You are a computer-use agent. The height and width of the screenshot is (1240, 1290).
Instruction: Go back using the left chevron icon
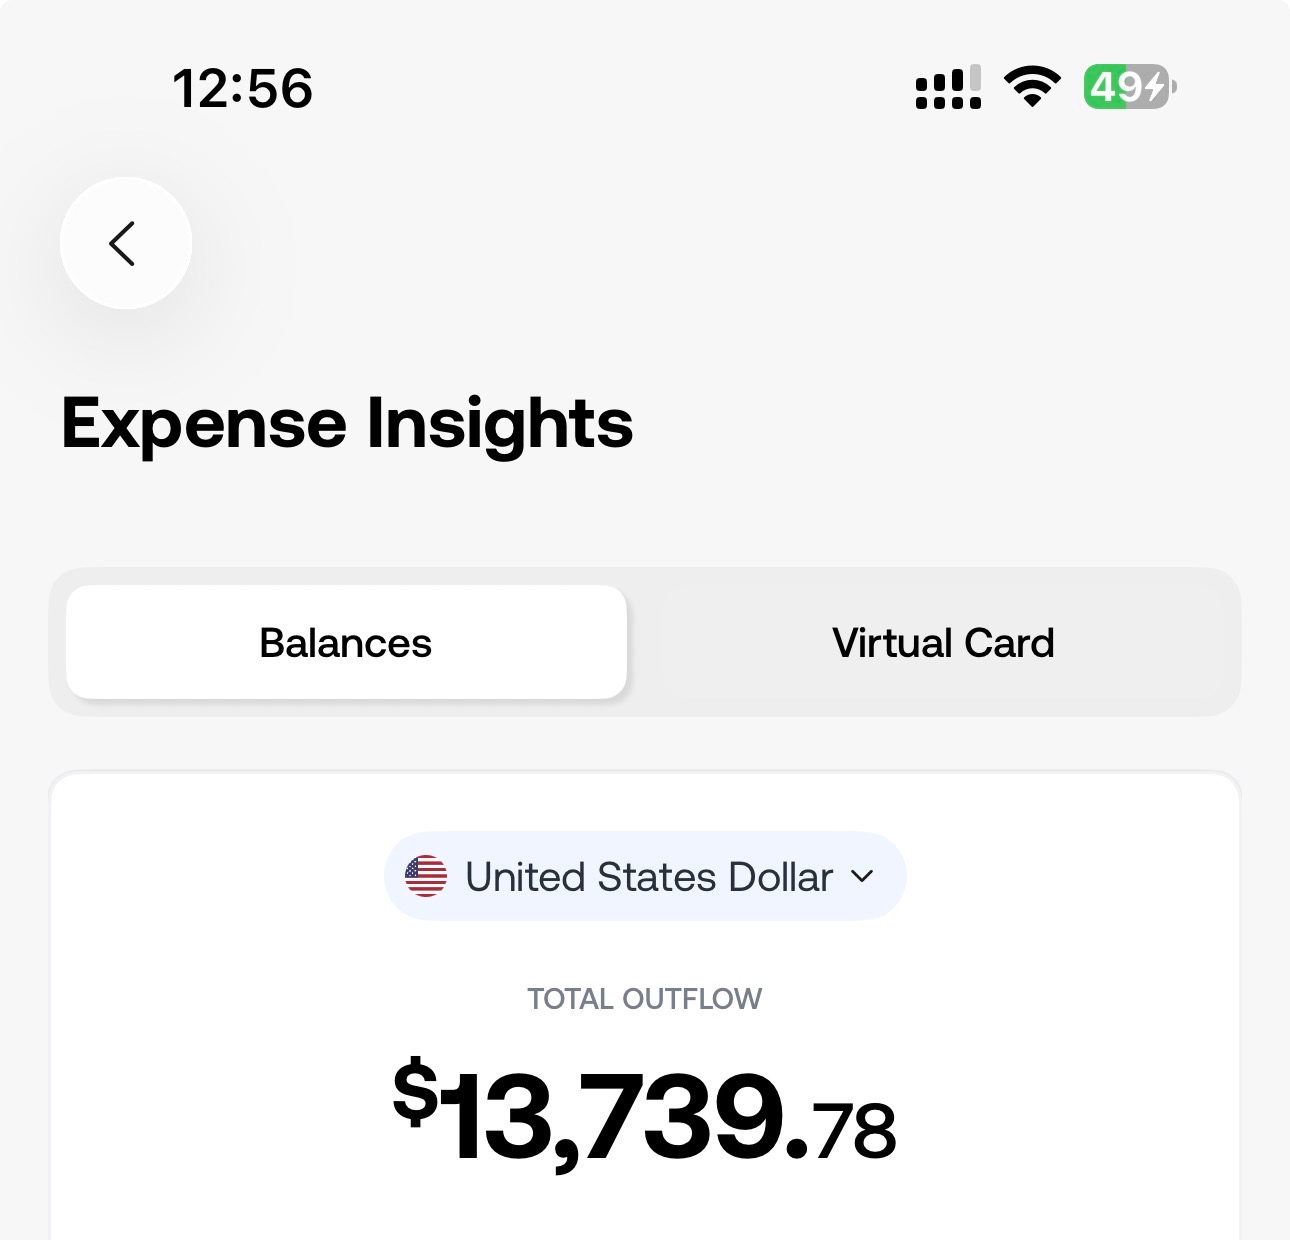[122, 243]
